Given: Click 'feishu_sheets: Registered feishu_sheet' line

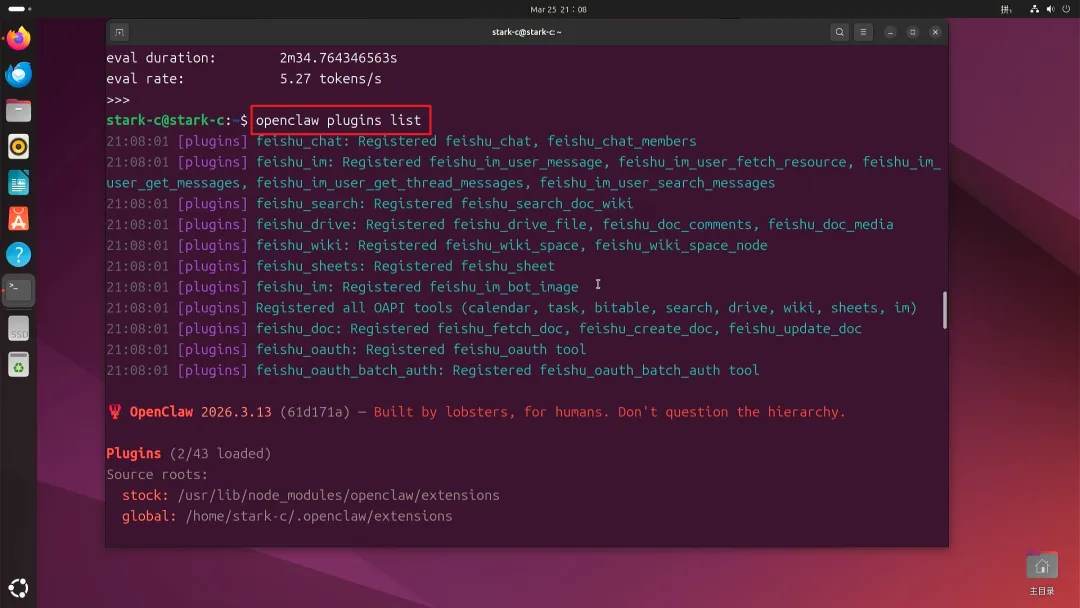Looking at the screenshot, I should click(331, 266).
